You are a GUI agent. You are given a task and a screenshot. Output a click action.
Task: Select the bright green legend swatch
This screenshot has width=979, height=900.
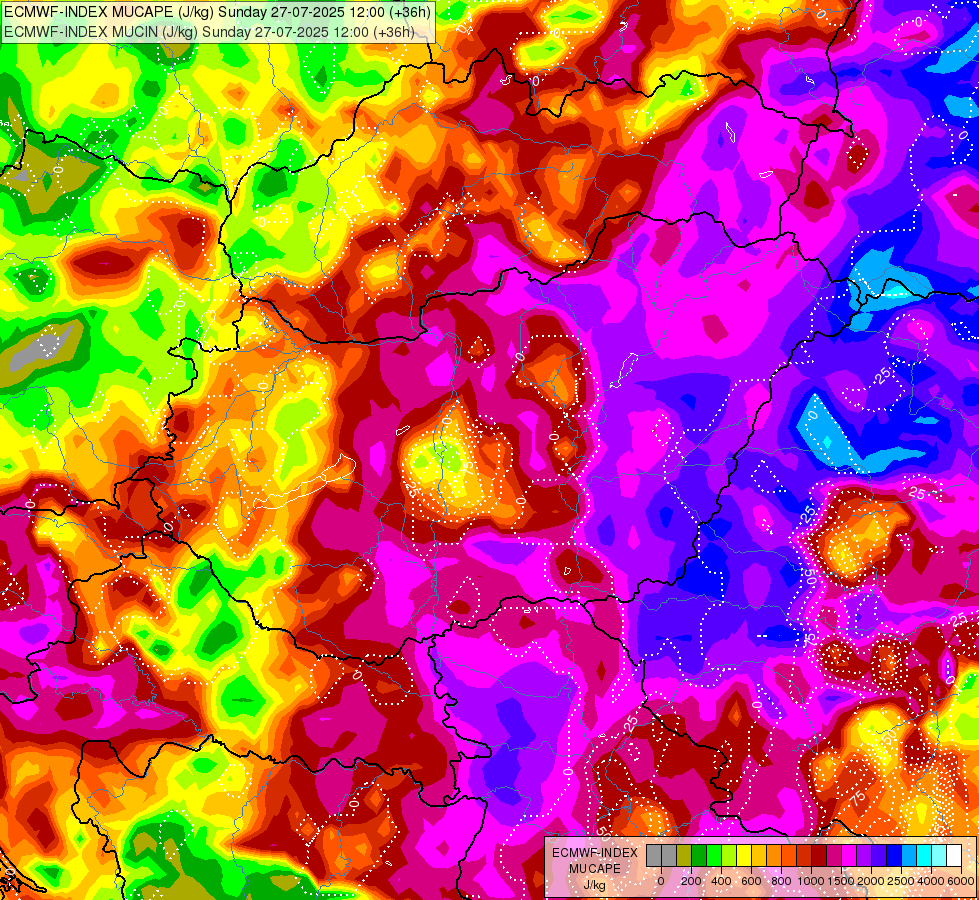point(714,856)
